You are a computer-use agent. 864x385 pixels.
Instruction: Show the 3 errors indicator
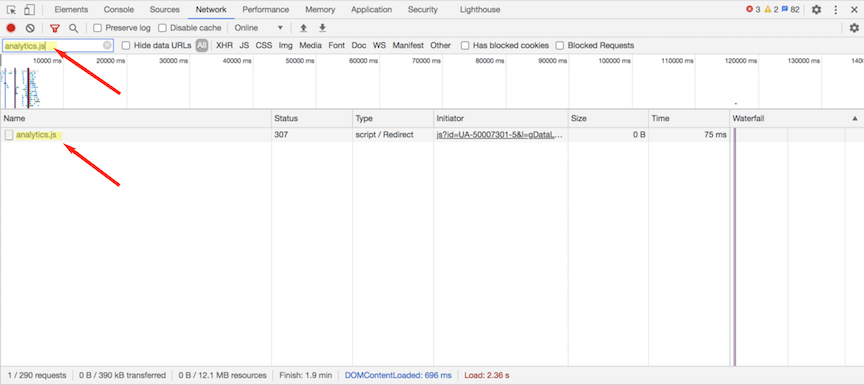click(753, 9)
